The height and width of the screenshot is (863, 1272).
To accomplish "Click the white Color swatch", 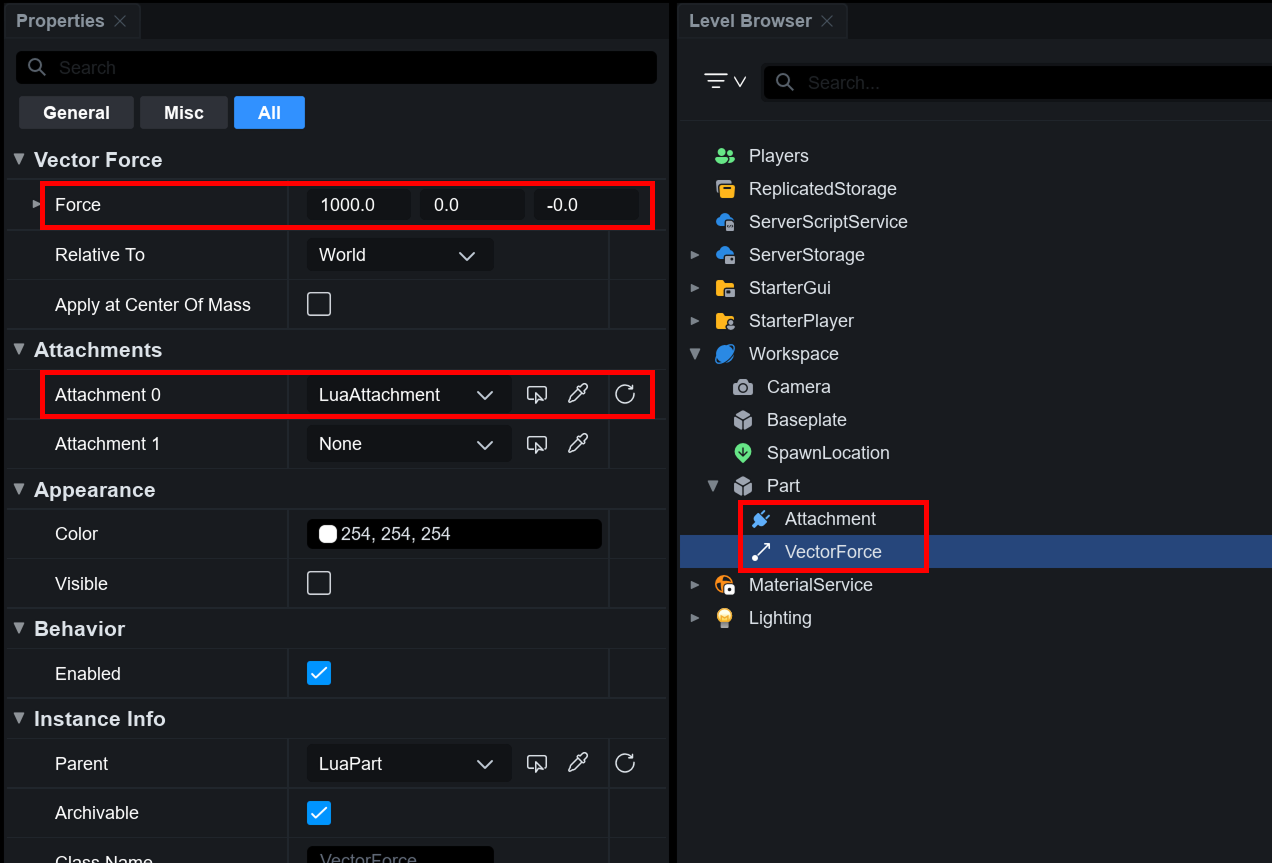I will tap(328, 534).
